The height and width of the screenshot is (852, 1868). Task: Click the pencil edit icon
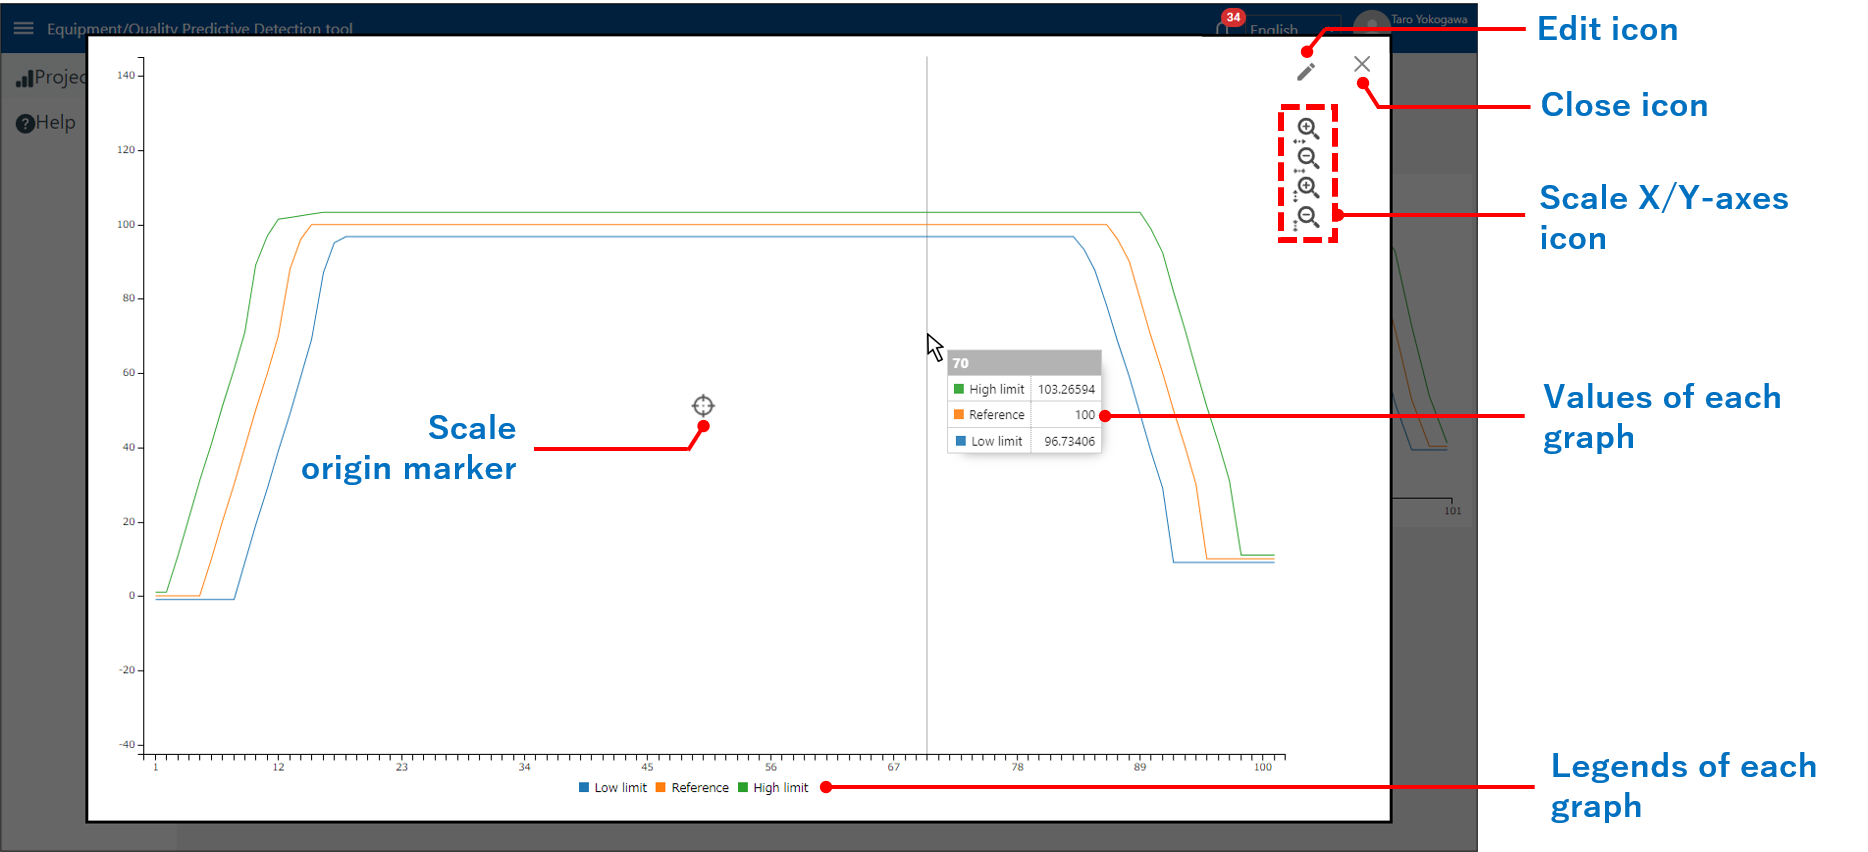pos(1306,72)
